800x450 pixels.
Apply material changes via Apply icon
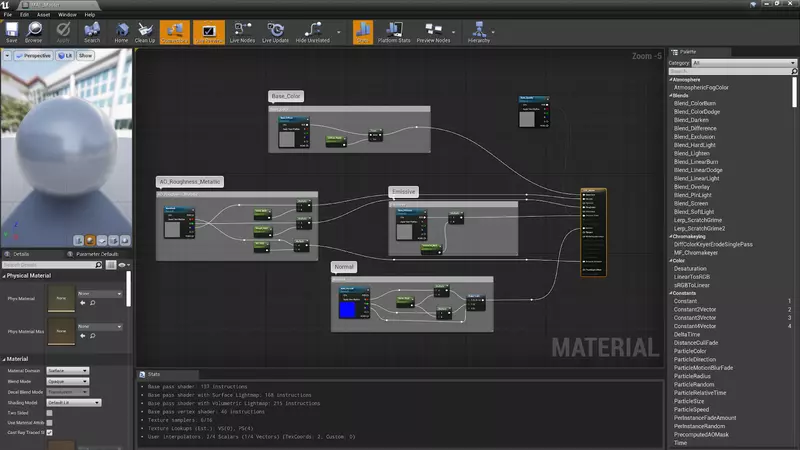pos(63,32)
